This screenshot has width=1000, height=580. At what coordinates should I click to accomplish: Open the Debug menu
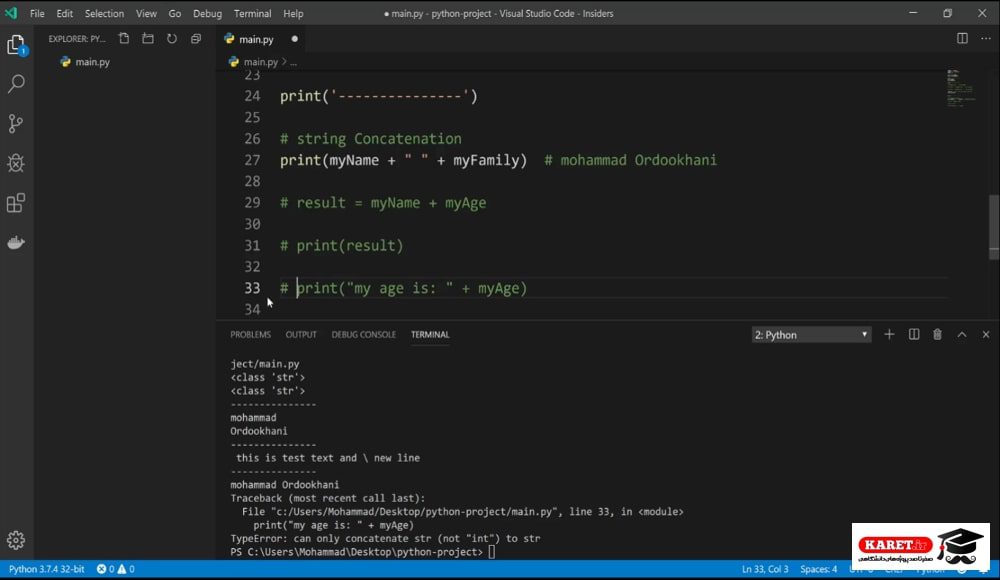[x=207, y=13]
